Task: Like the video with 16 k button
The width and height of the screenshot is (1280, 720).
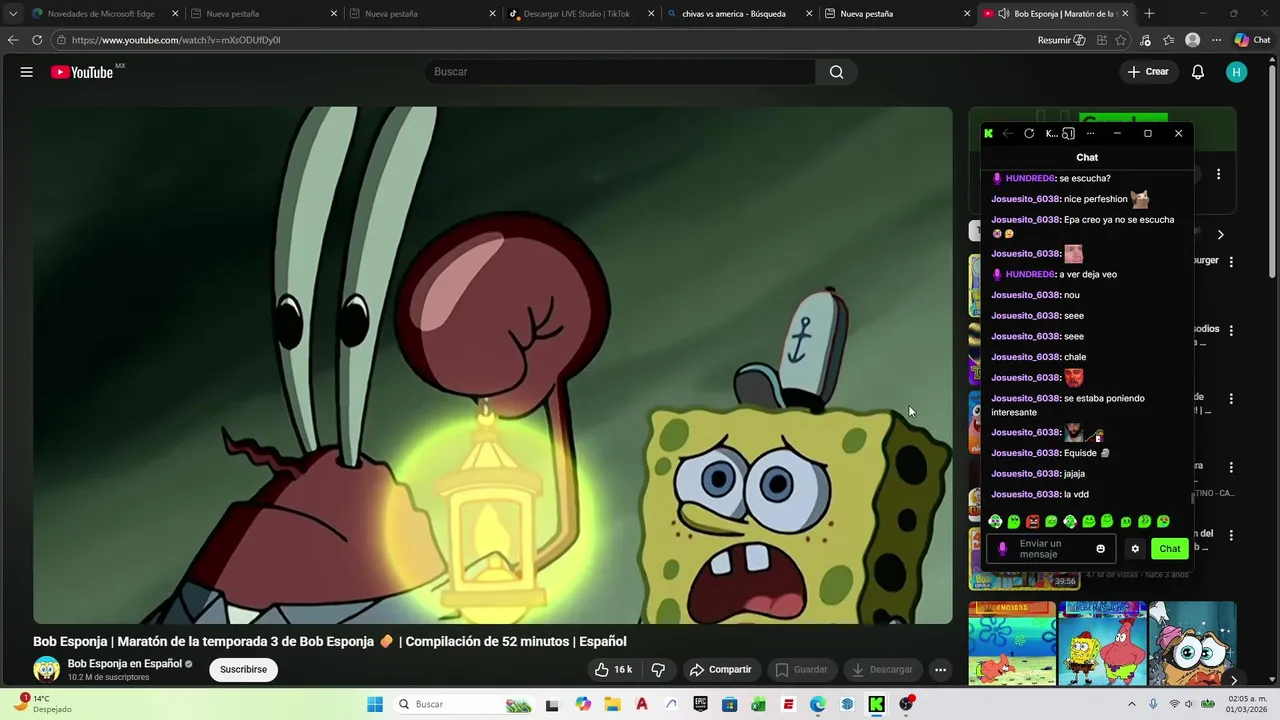Action: [x=613, y=670]
